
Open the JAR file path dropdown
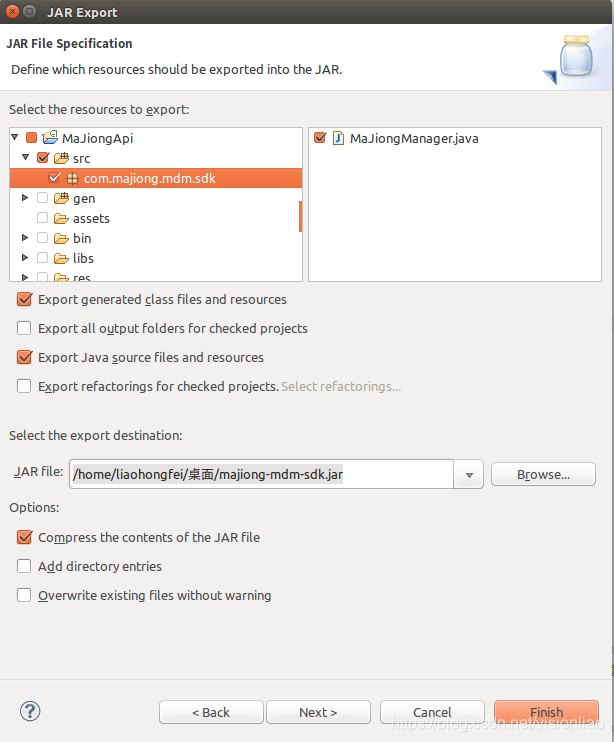point(469,474)
